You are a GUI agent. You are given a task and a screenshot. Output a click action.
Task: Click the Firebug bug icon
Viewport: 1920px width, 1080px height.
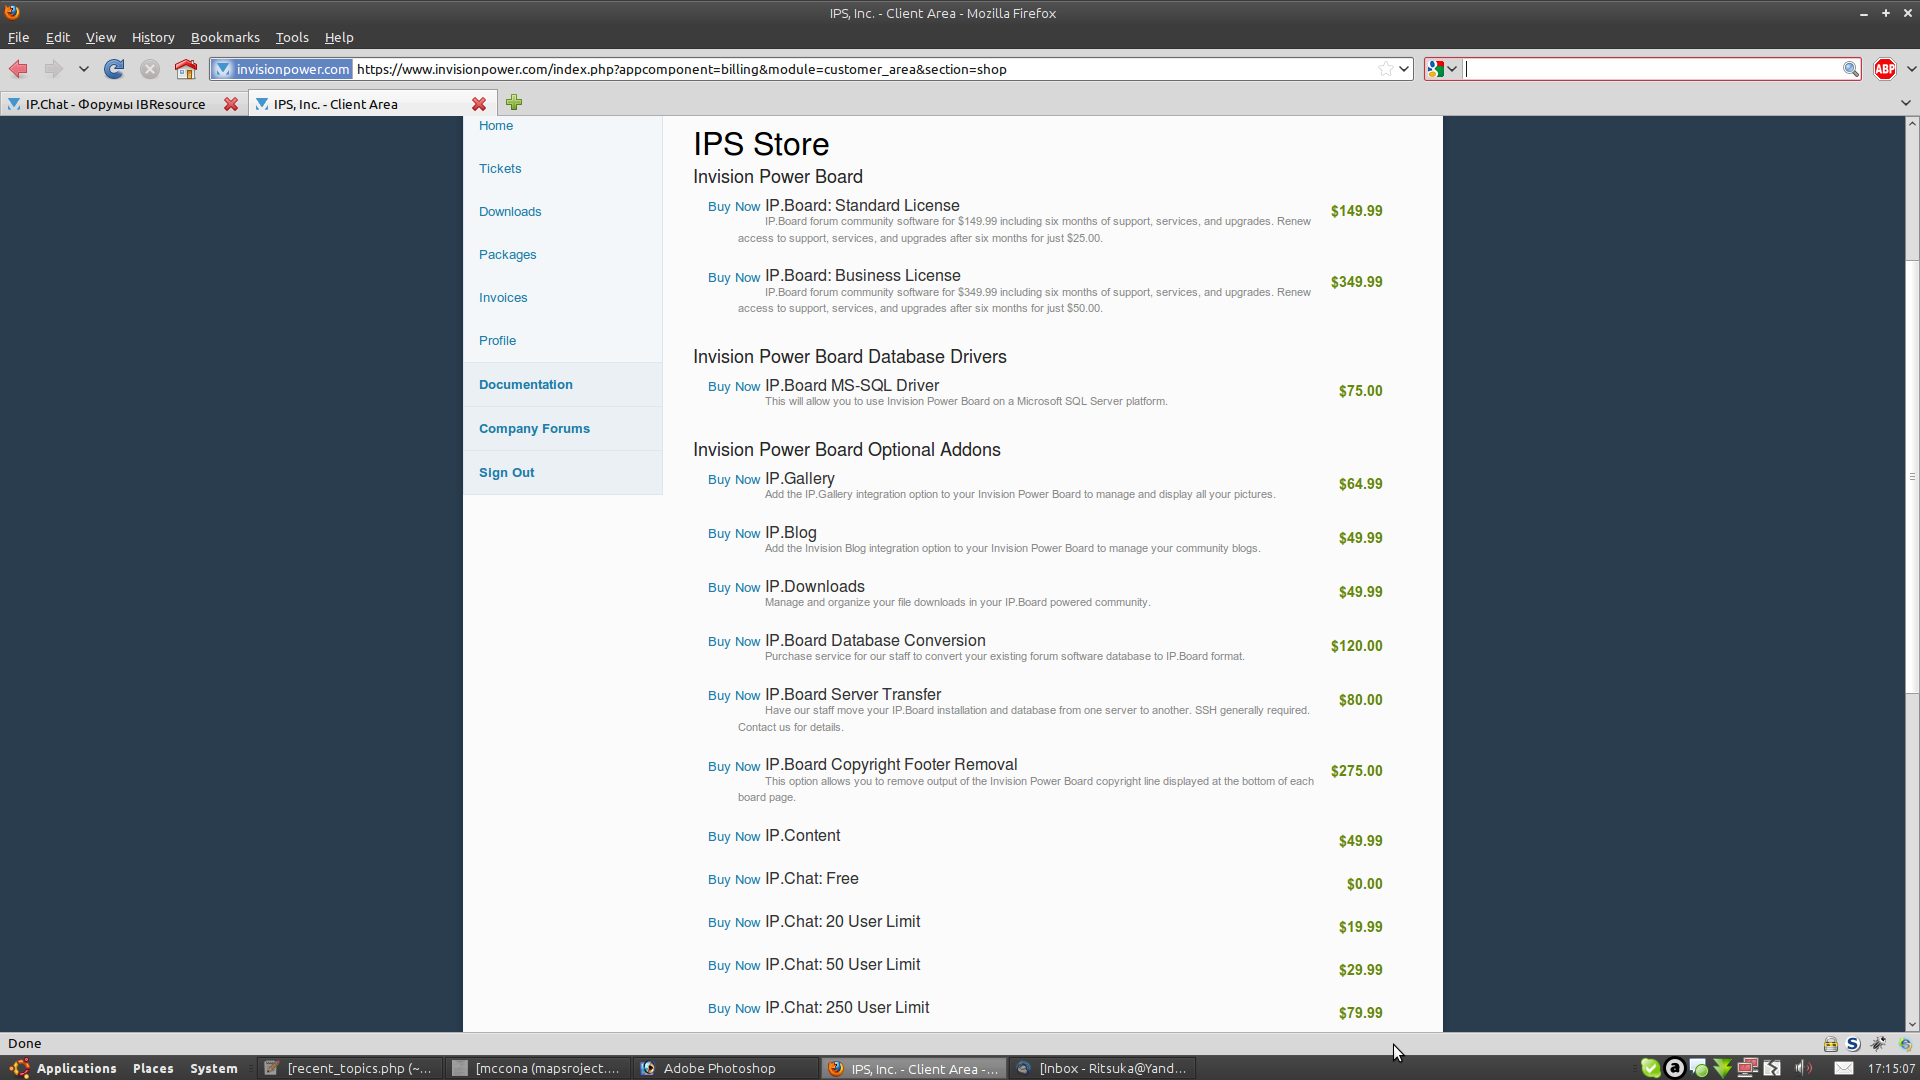point(1878,1044)
